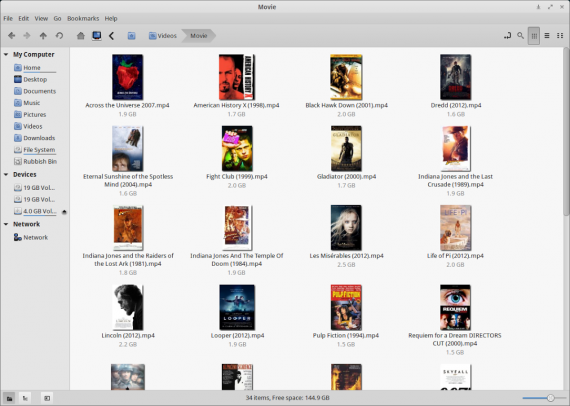Screen dimensions: 570x406
Task: Click the forward navigation arrow
Action: pyautogui.click(x=27, y=36)
